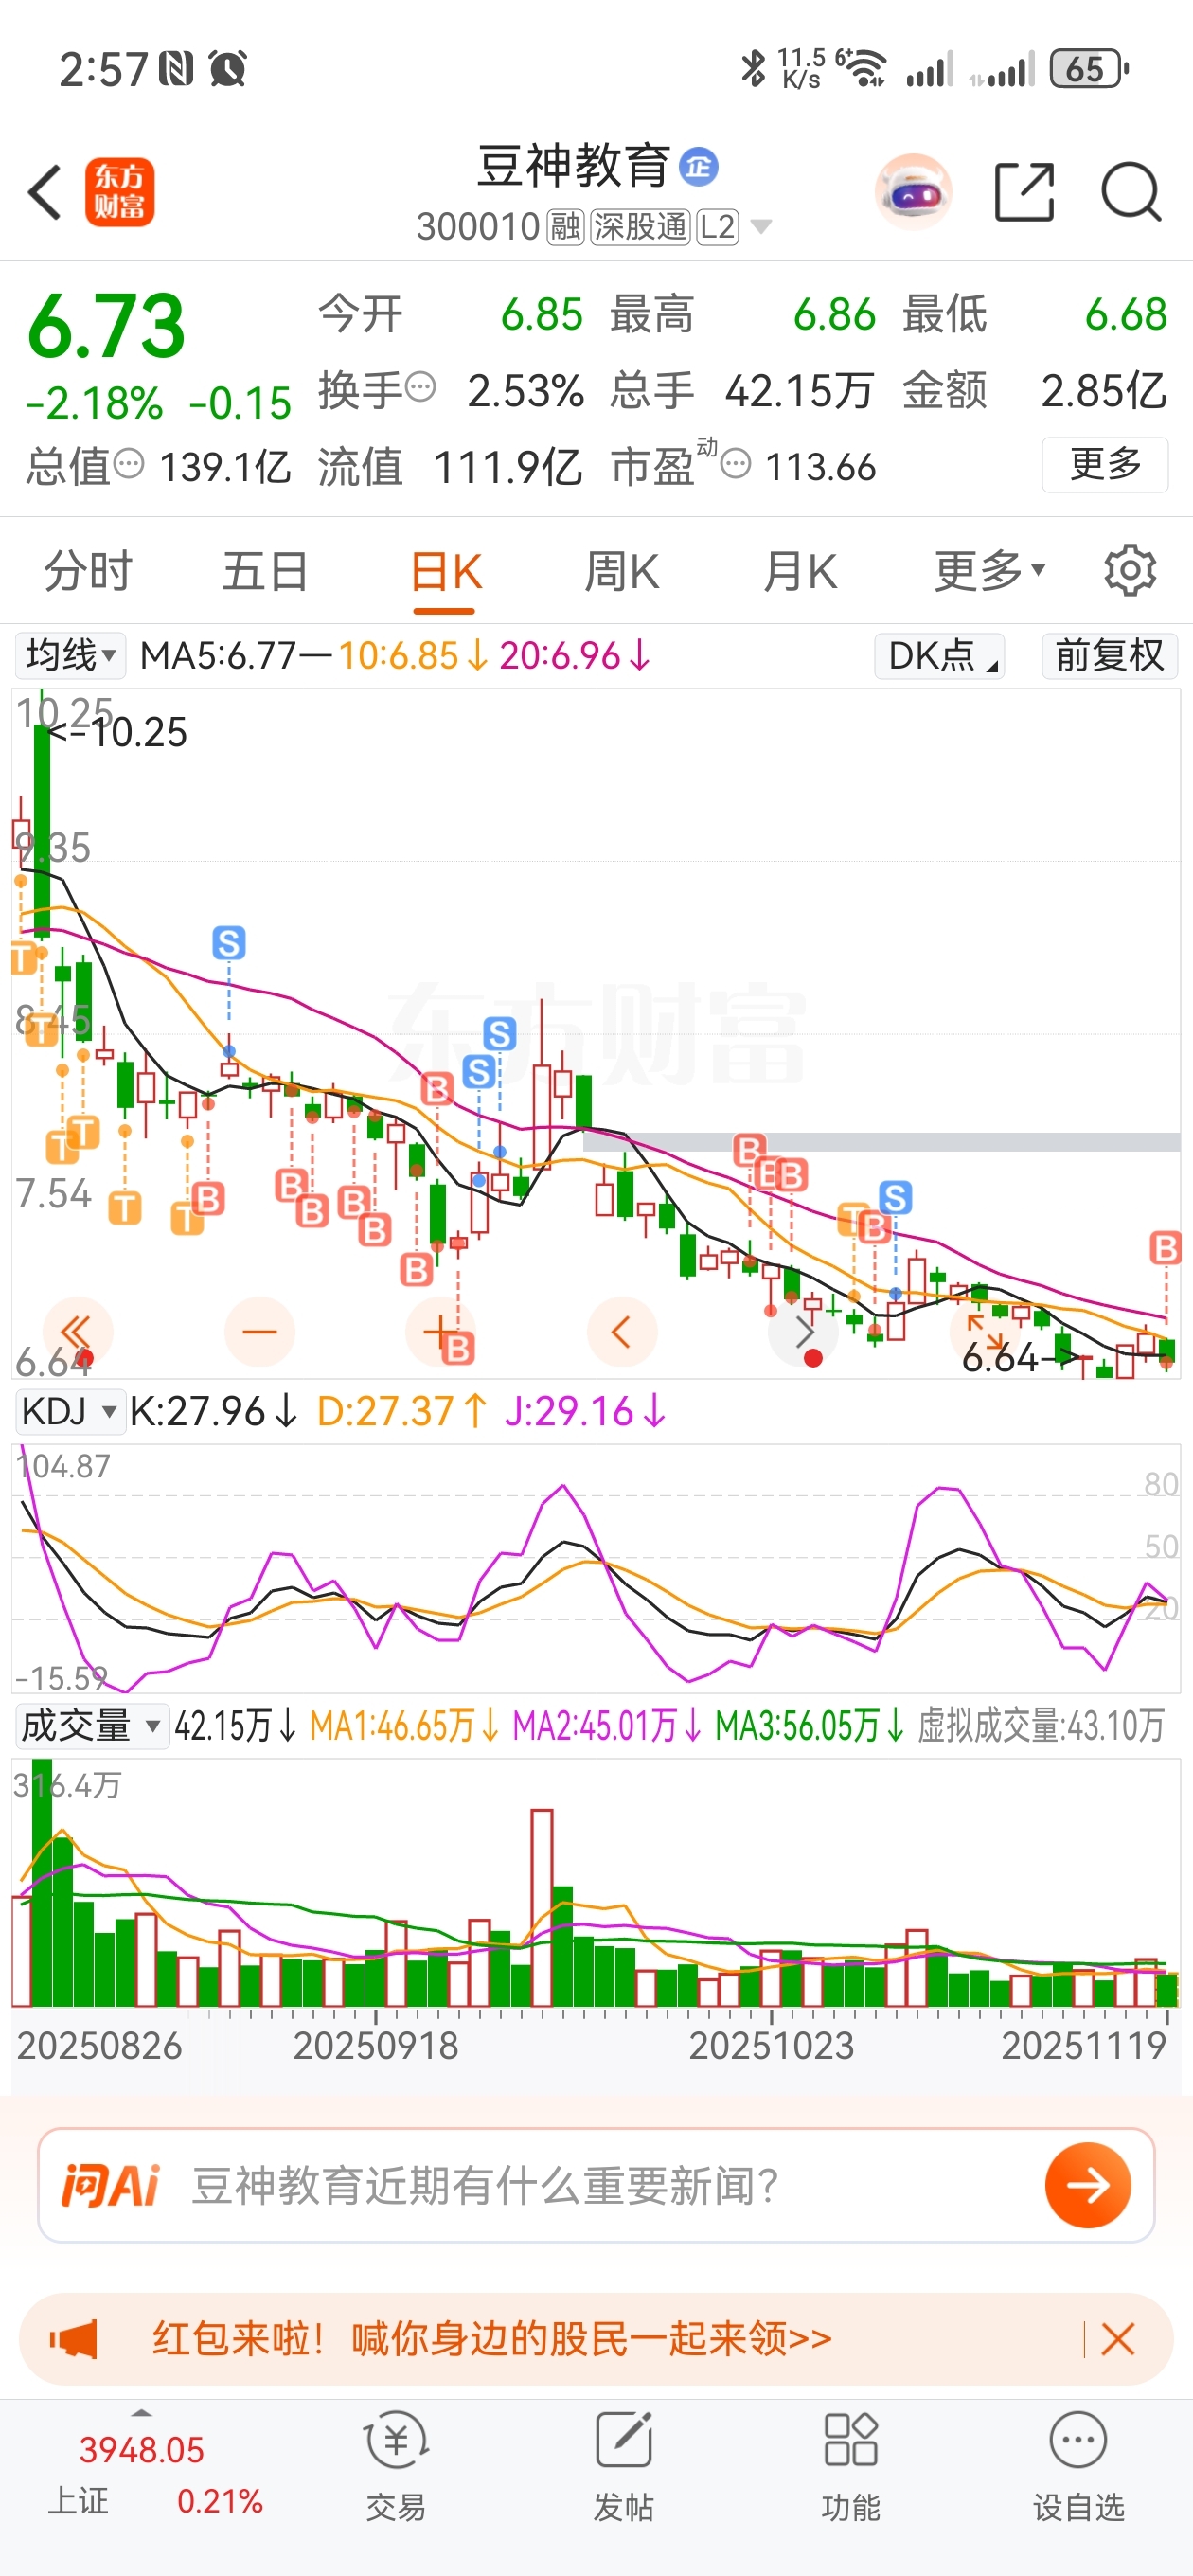Screen dimensions: 1193x2576
Task: Toggle 前复权 adjustment button
Action: (x=1109, y=656)
